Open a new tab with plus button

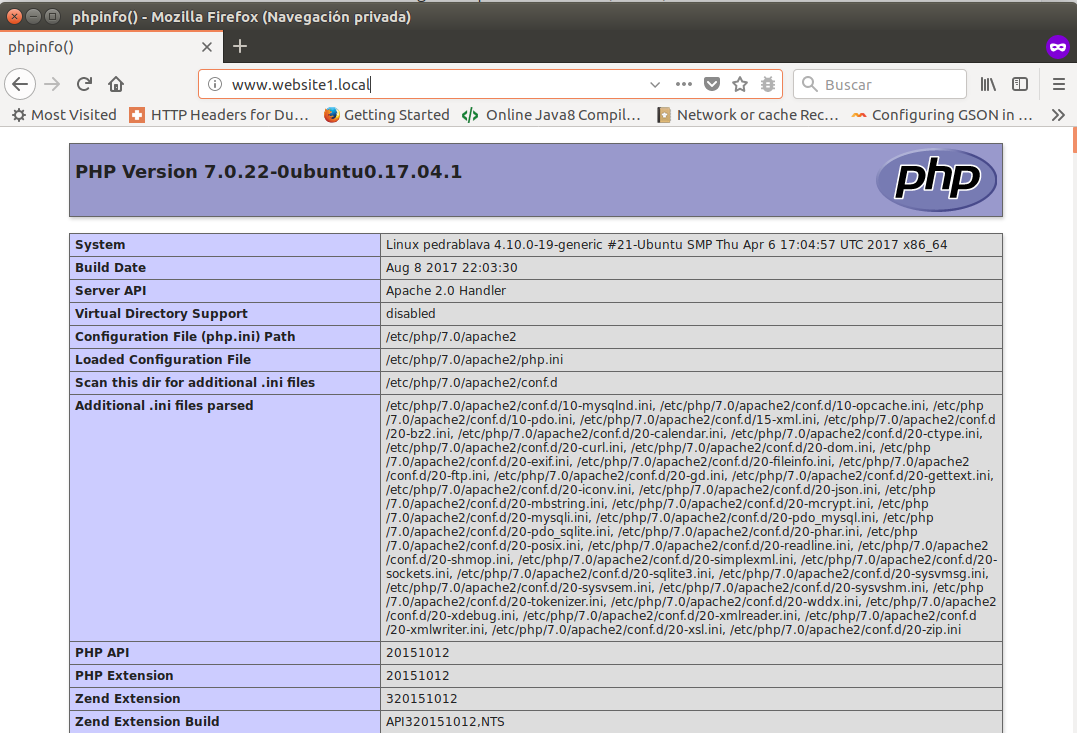[240, 46]
